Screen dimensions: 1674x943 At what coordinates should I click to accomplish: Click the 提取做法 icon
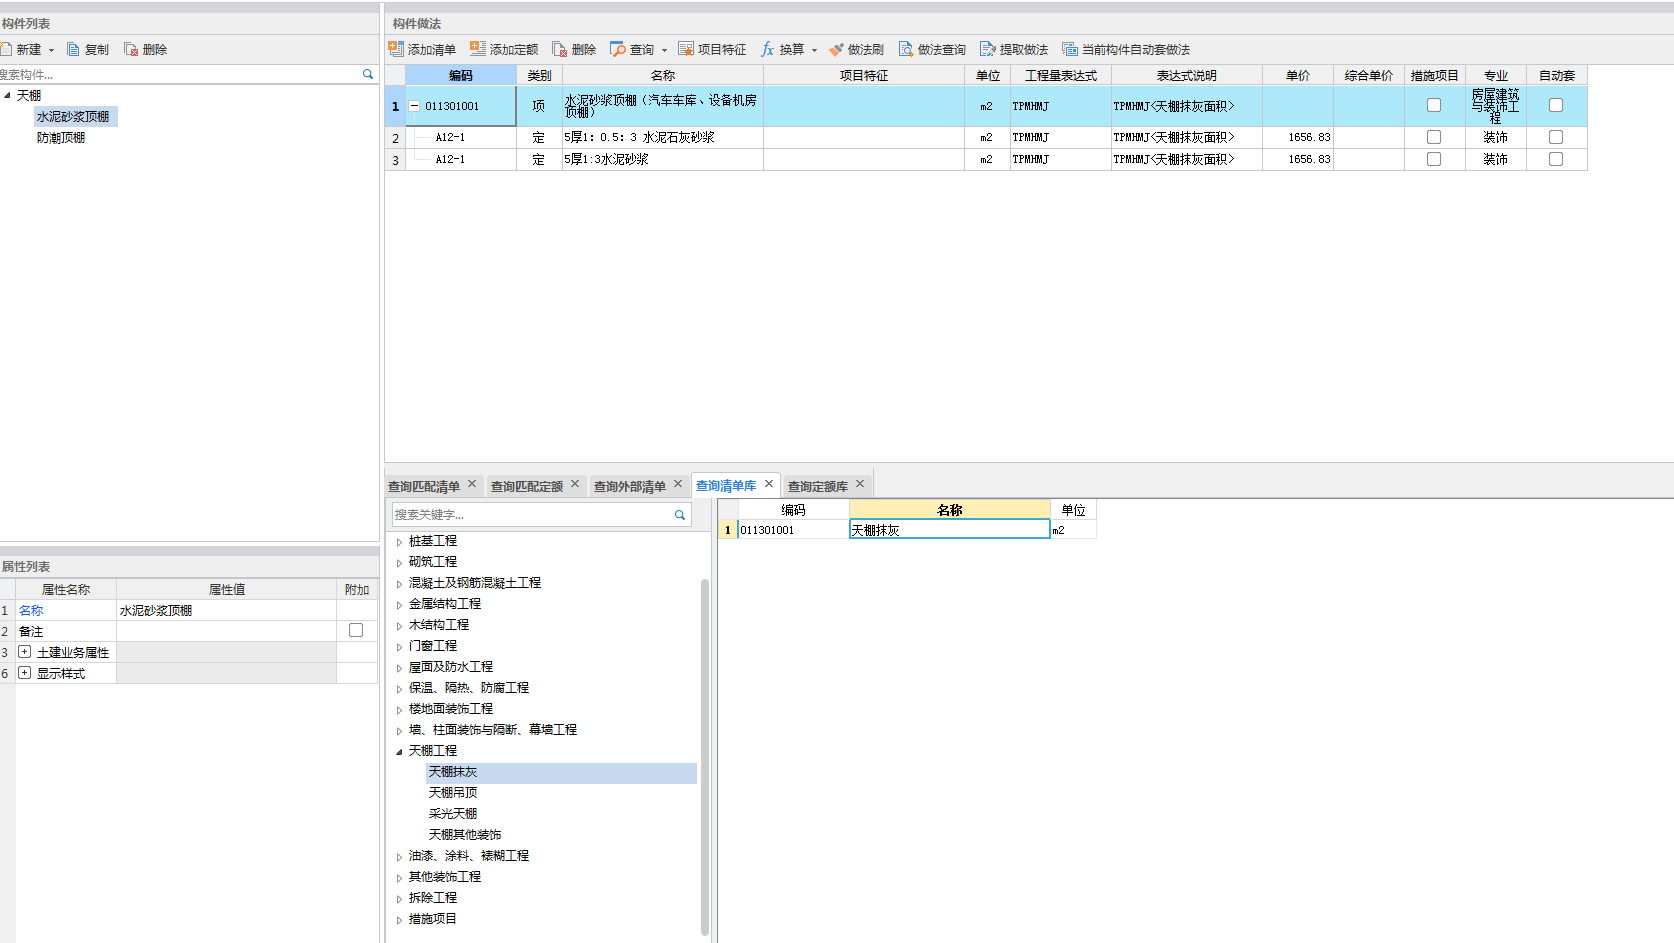click(x=988, y=49)
